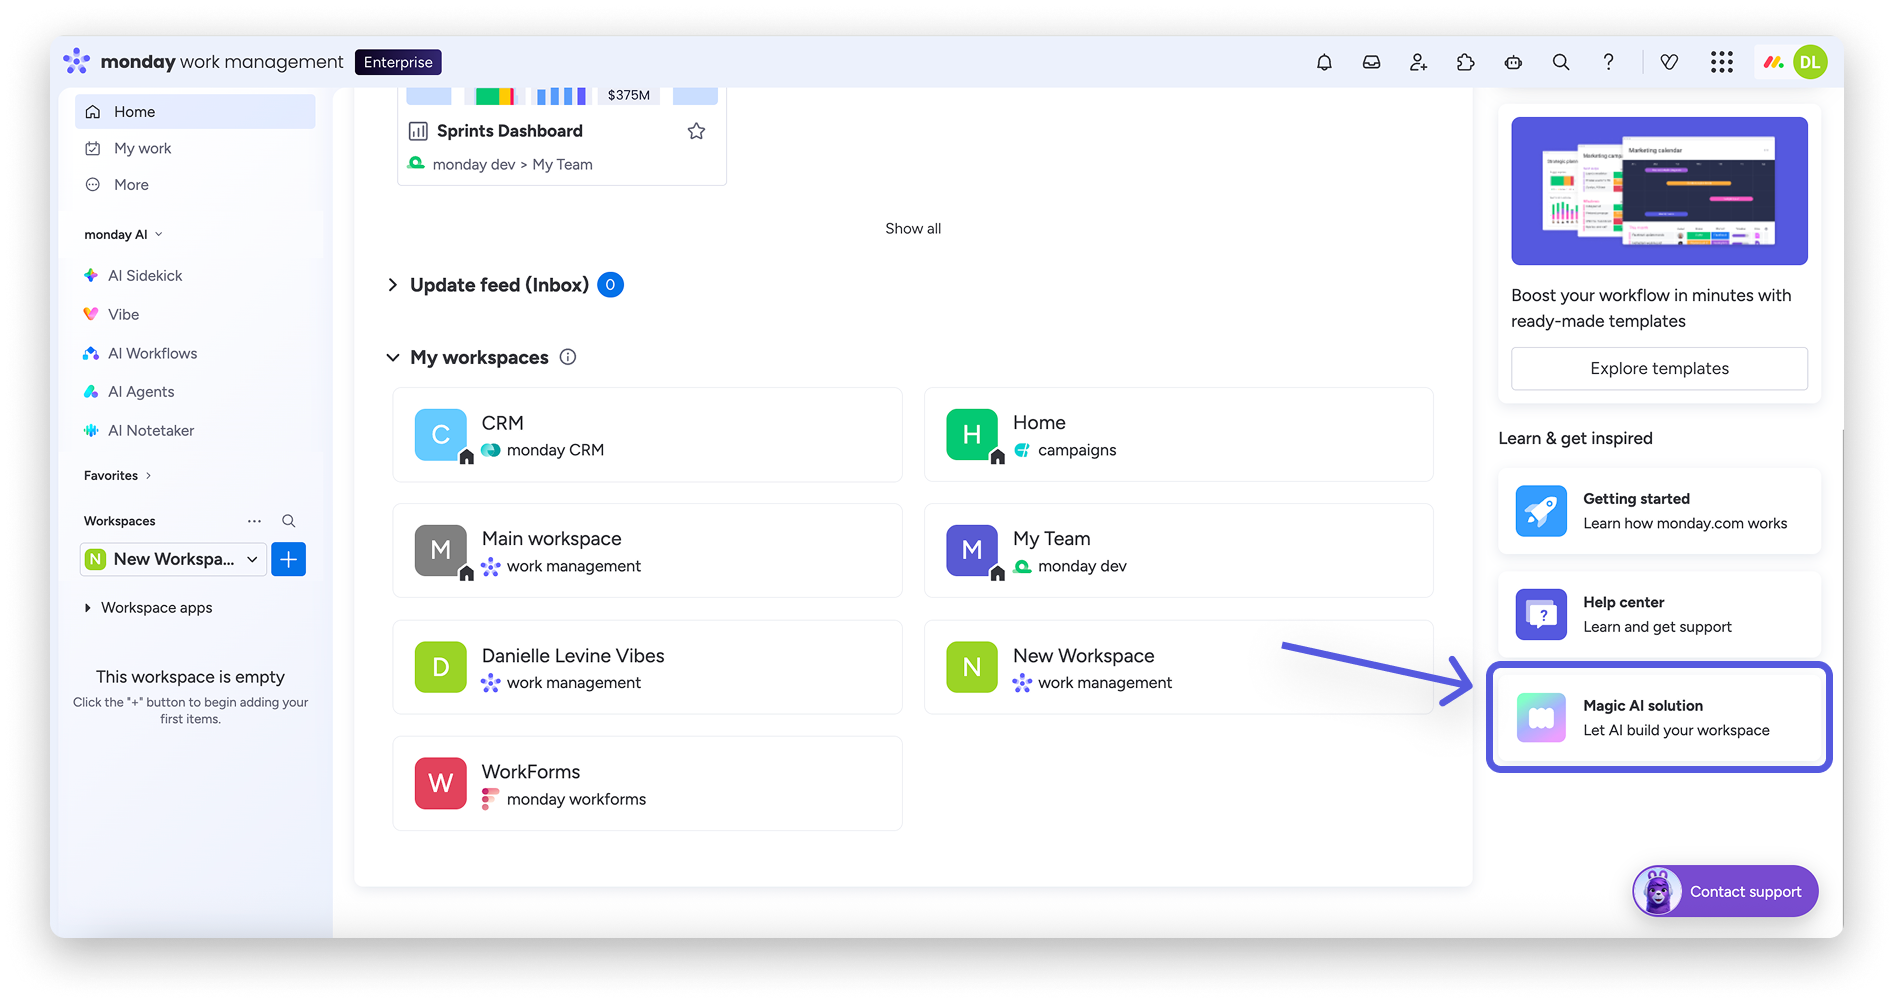Click the monday work management logo
The width and height of the screenshot is (1894, 1003).
tap(203, 62)
